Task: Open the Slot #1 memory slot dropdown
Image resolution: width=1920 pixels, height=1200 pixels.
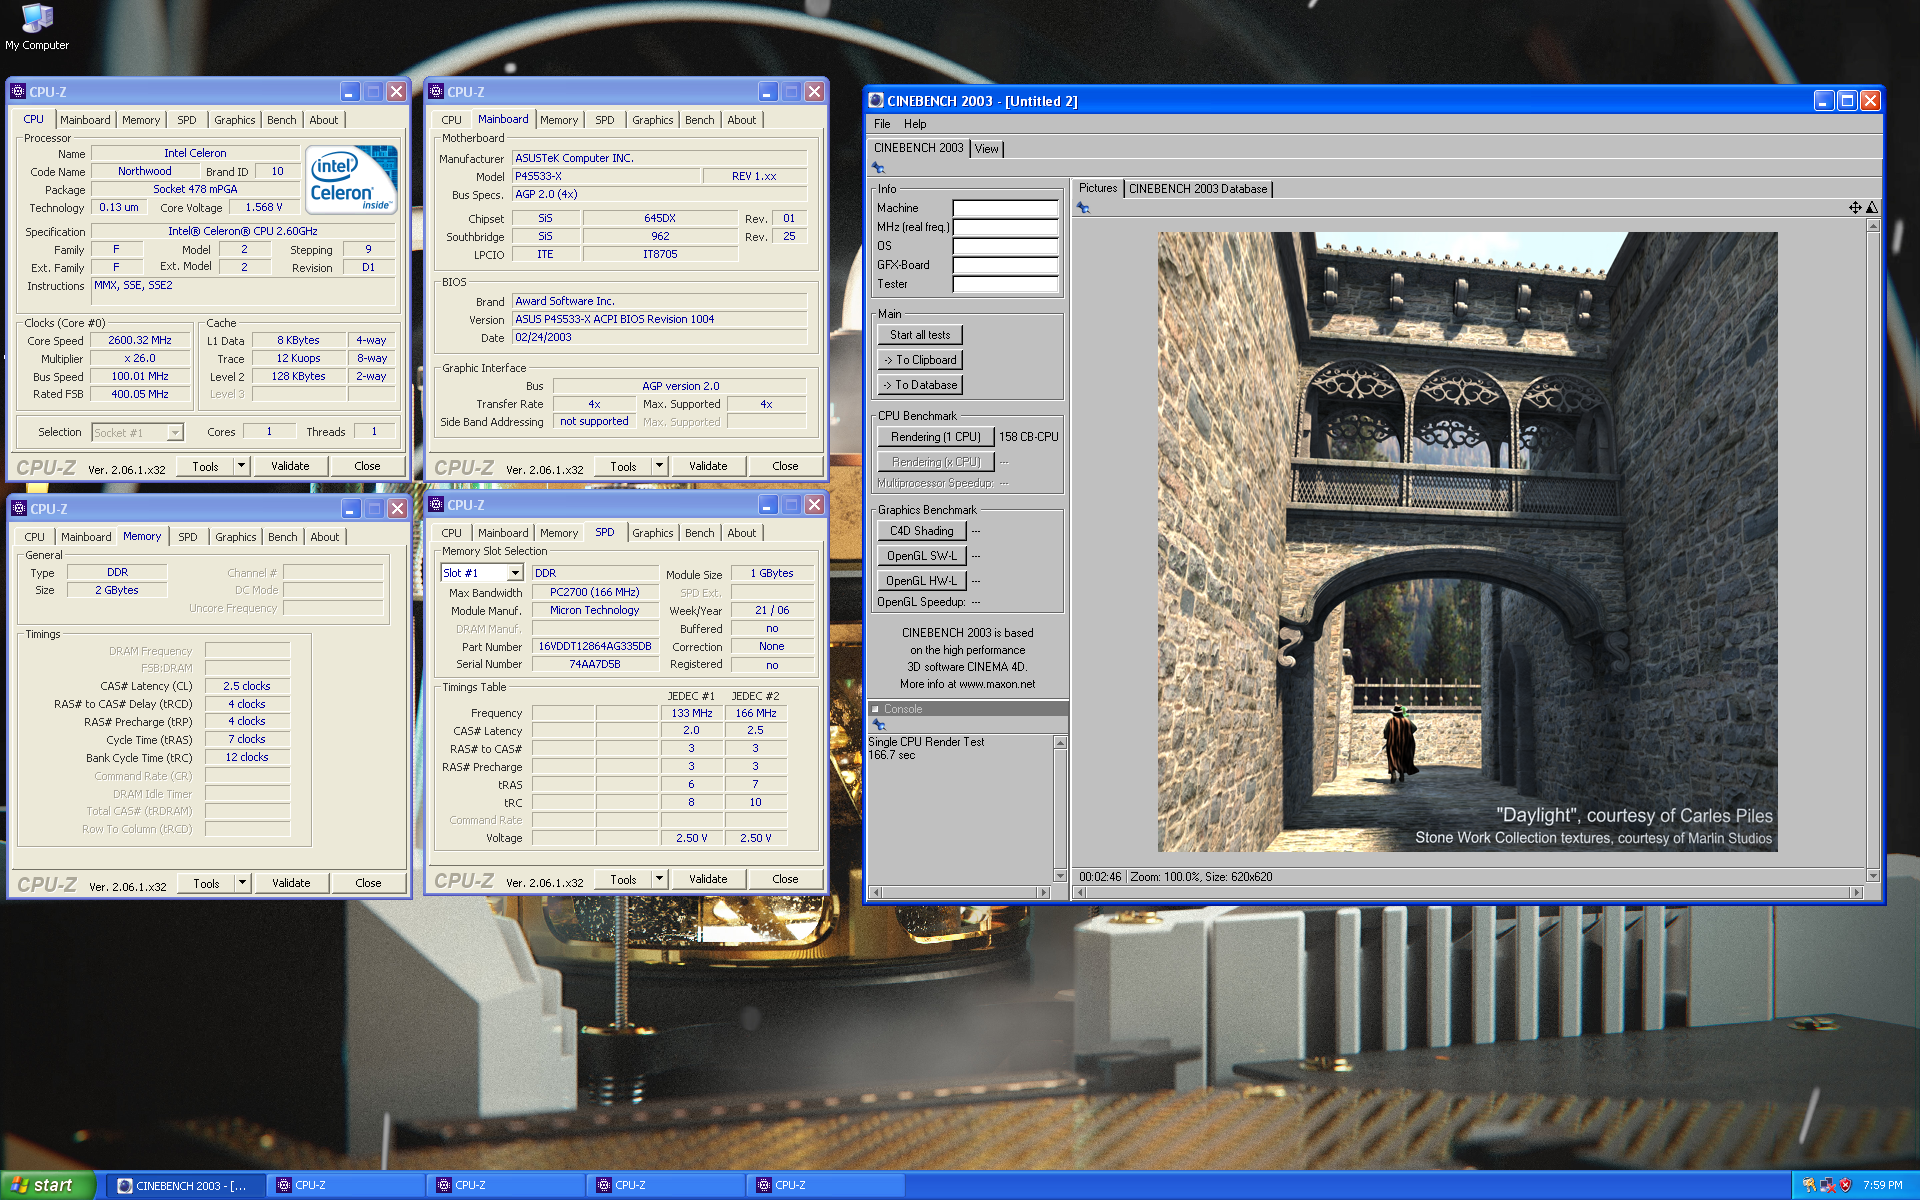Action: point(515,573)
